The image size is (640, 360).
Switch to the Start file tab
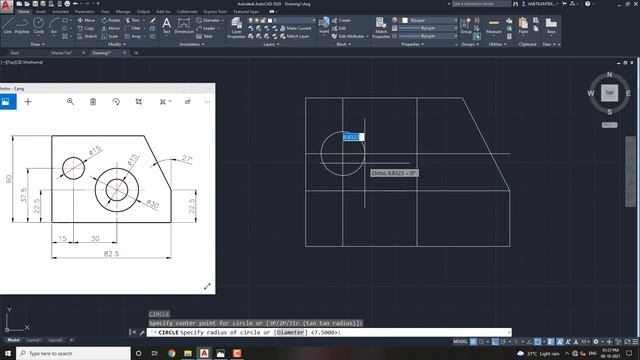point(15,53)
